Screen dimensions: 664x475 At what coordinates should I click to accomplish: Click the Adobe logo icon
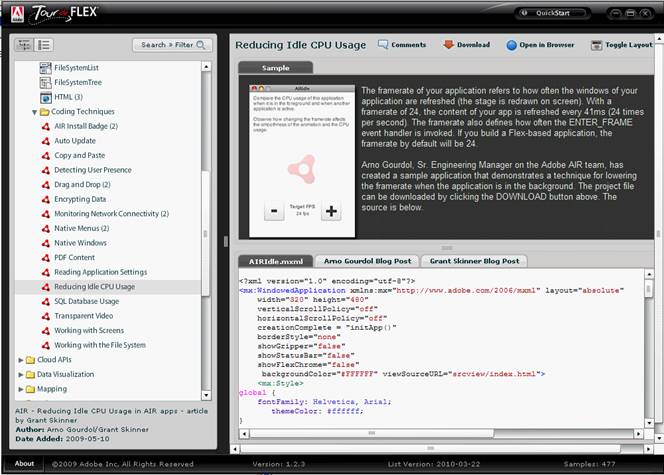[15, 12]
